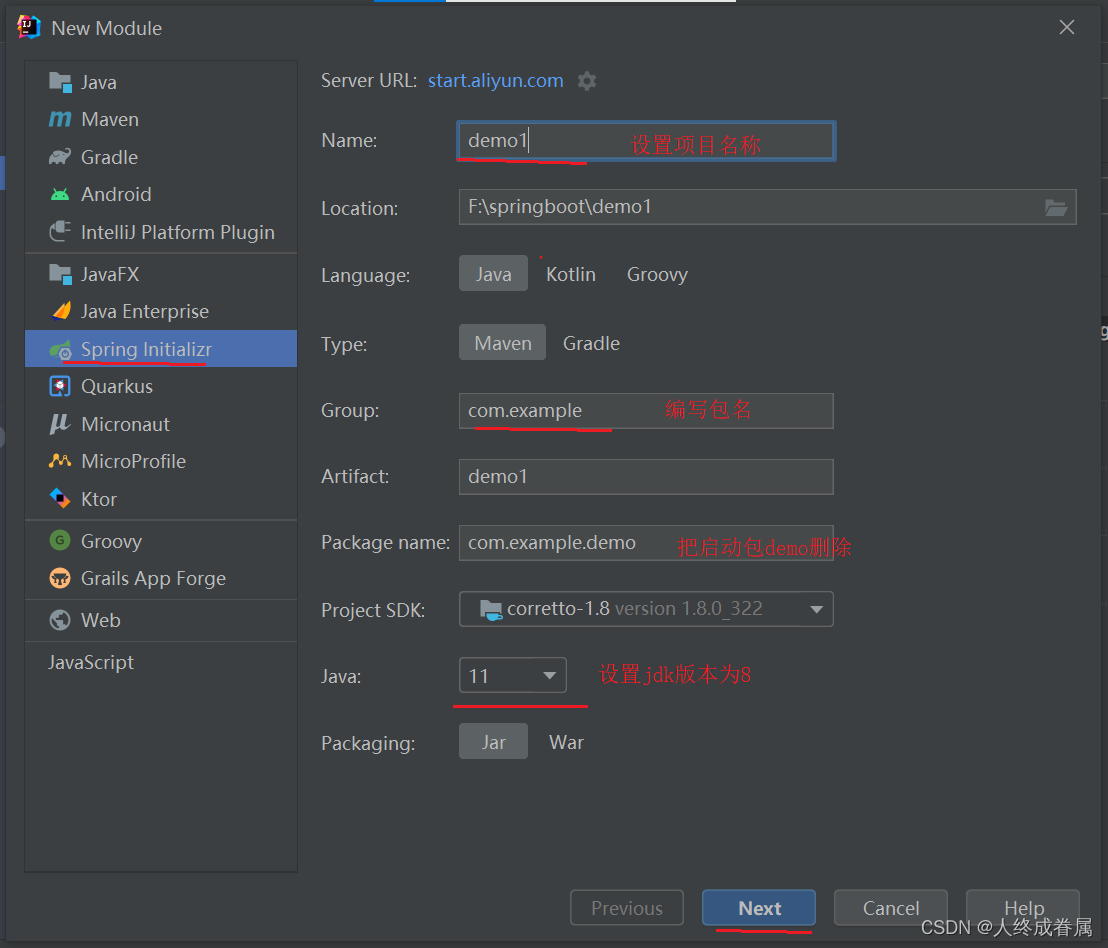Click the Grails App Forge icon

[60, 579]
